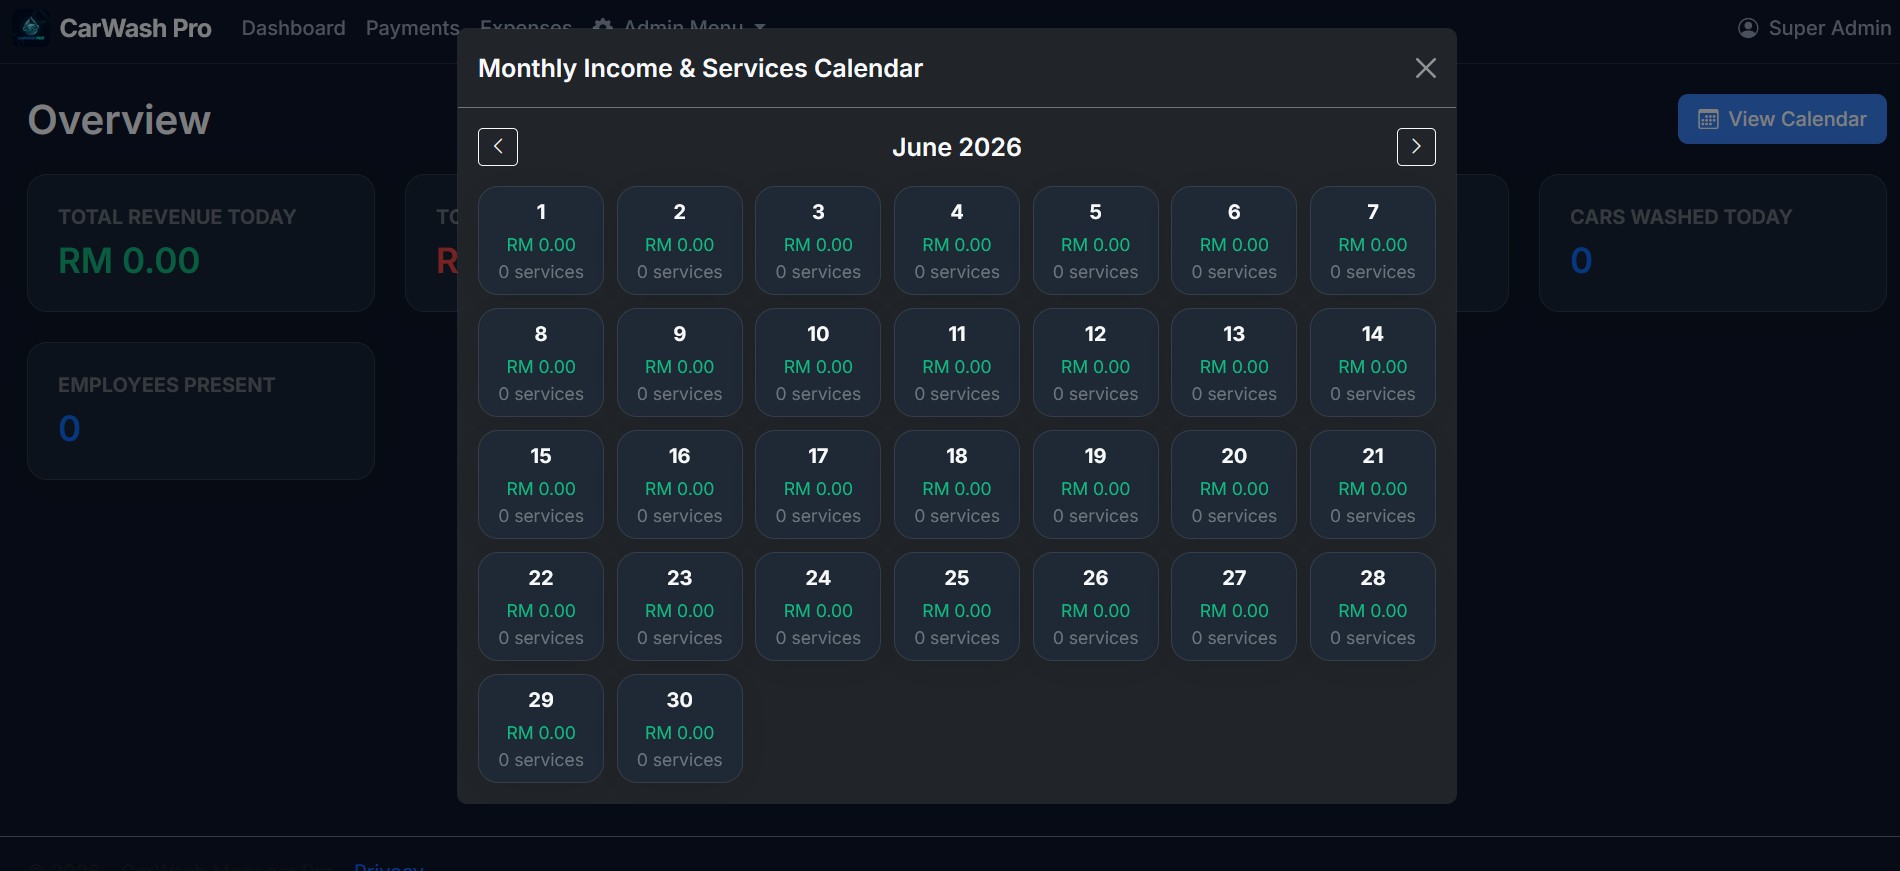Open Dashboard in the navigation bar
This screenshot has height=871, width=1900.
(x=293, y=28)
